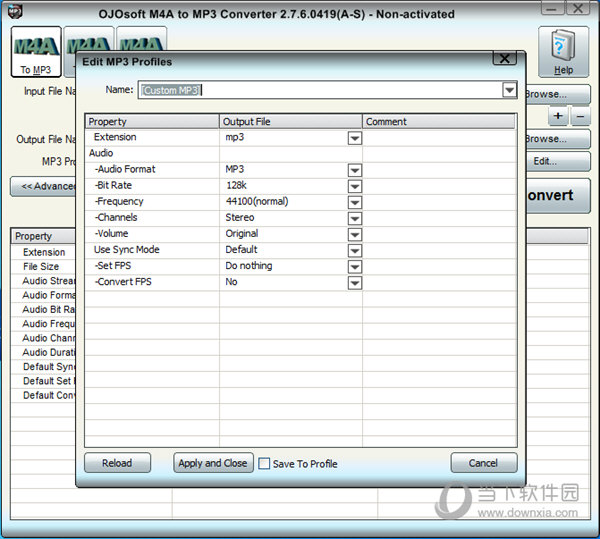Image resolution: width=600 pixels, height=539 pixels.
Task: Click the -Volume property label
Action: pyautogui.click(x=111, y=234)
